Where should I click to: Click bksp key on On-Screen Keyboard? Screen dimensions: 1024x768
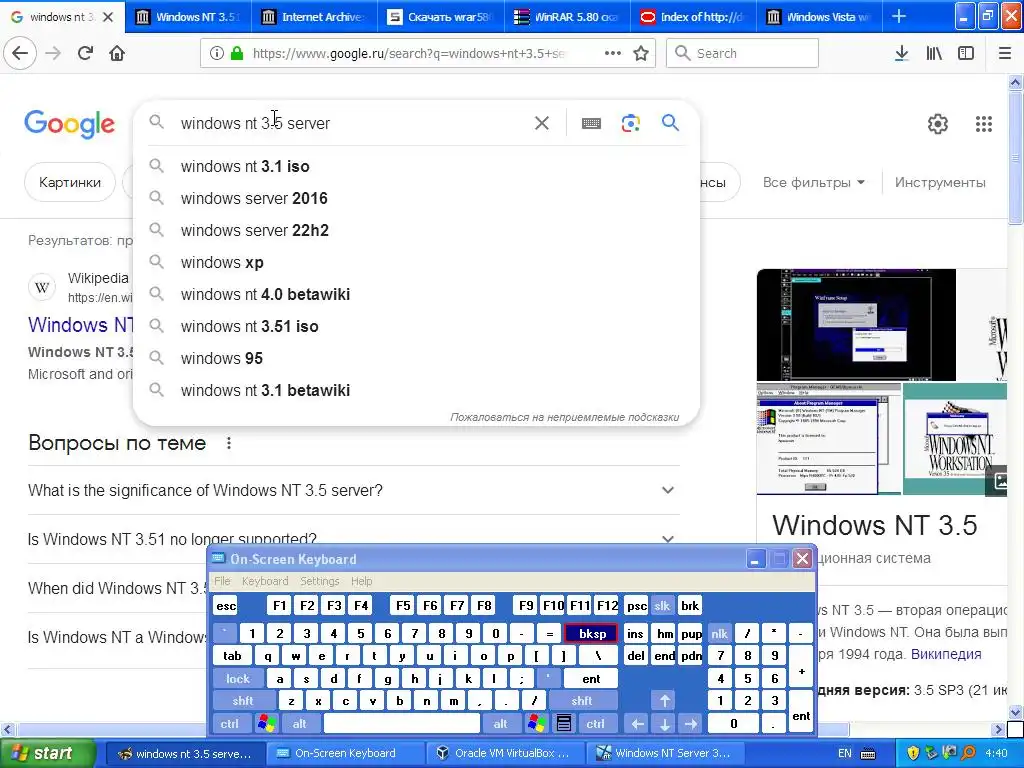(592, 633)
